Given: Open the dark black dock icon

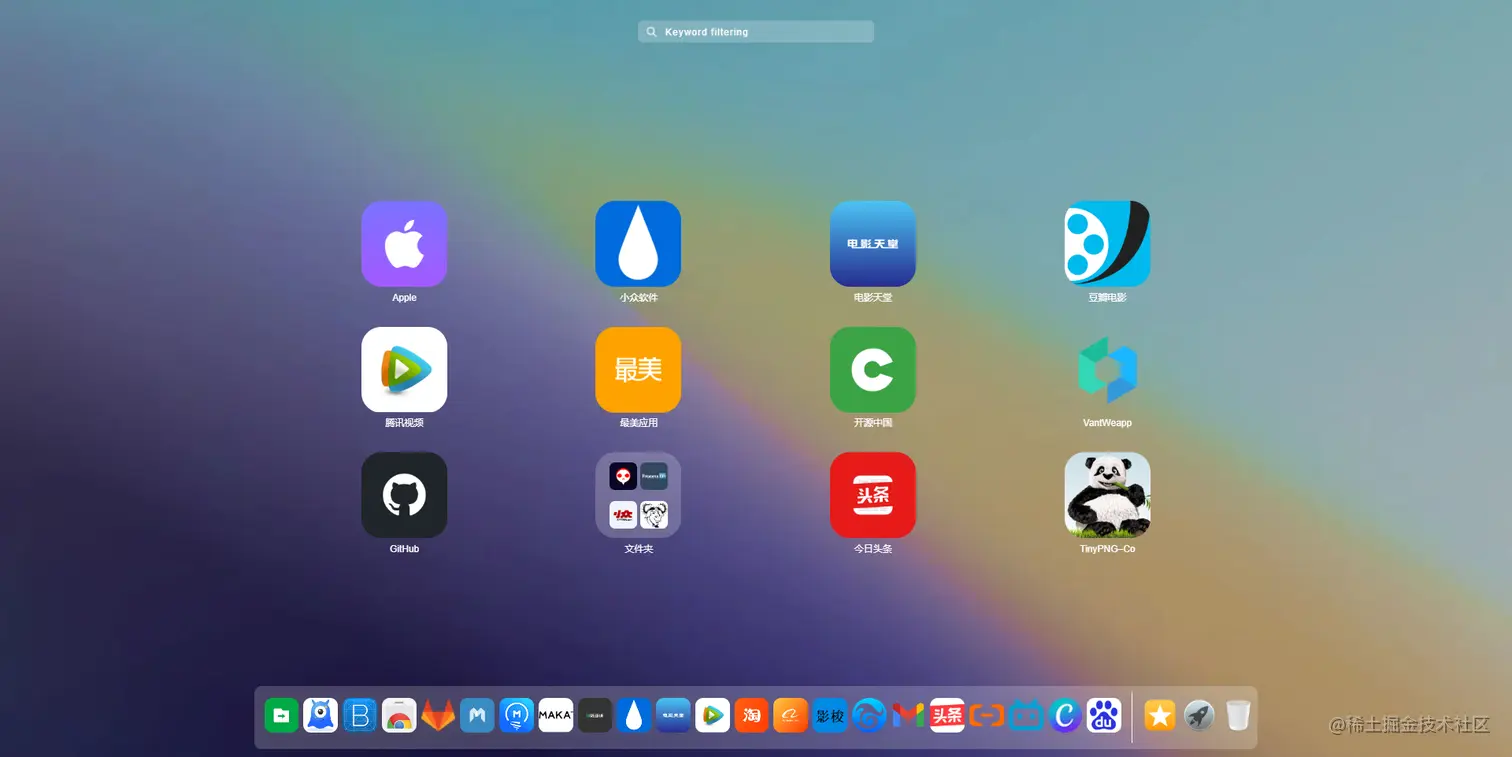Looking at the screenshot, I should click(595, 715).
